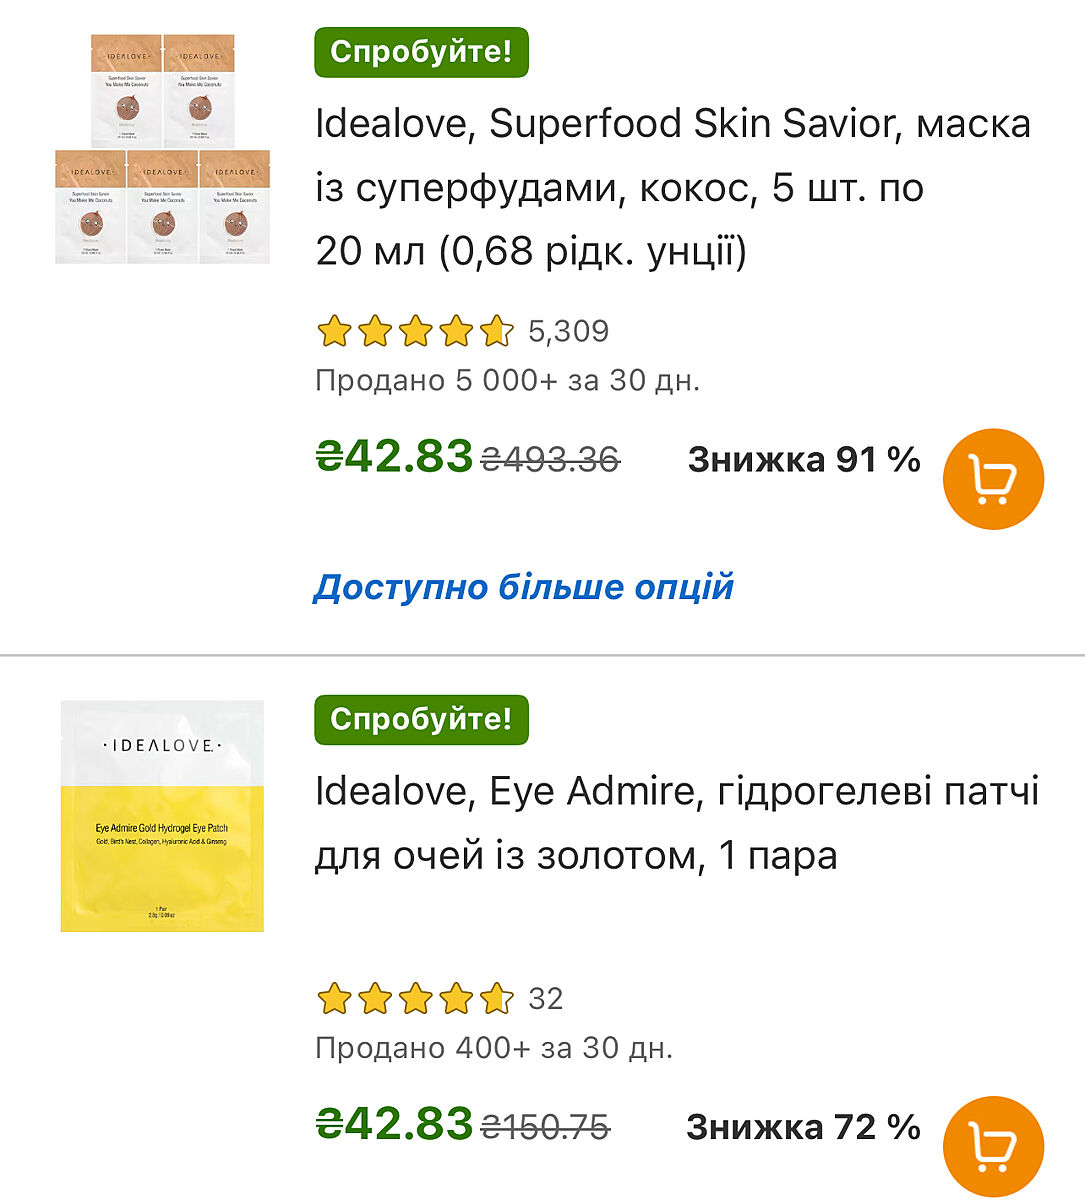The height and width of the screenshot is (1200, 1085).
Task: Open the Idealove Eye Admire product title
Action: point(676,823)
